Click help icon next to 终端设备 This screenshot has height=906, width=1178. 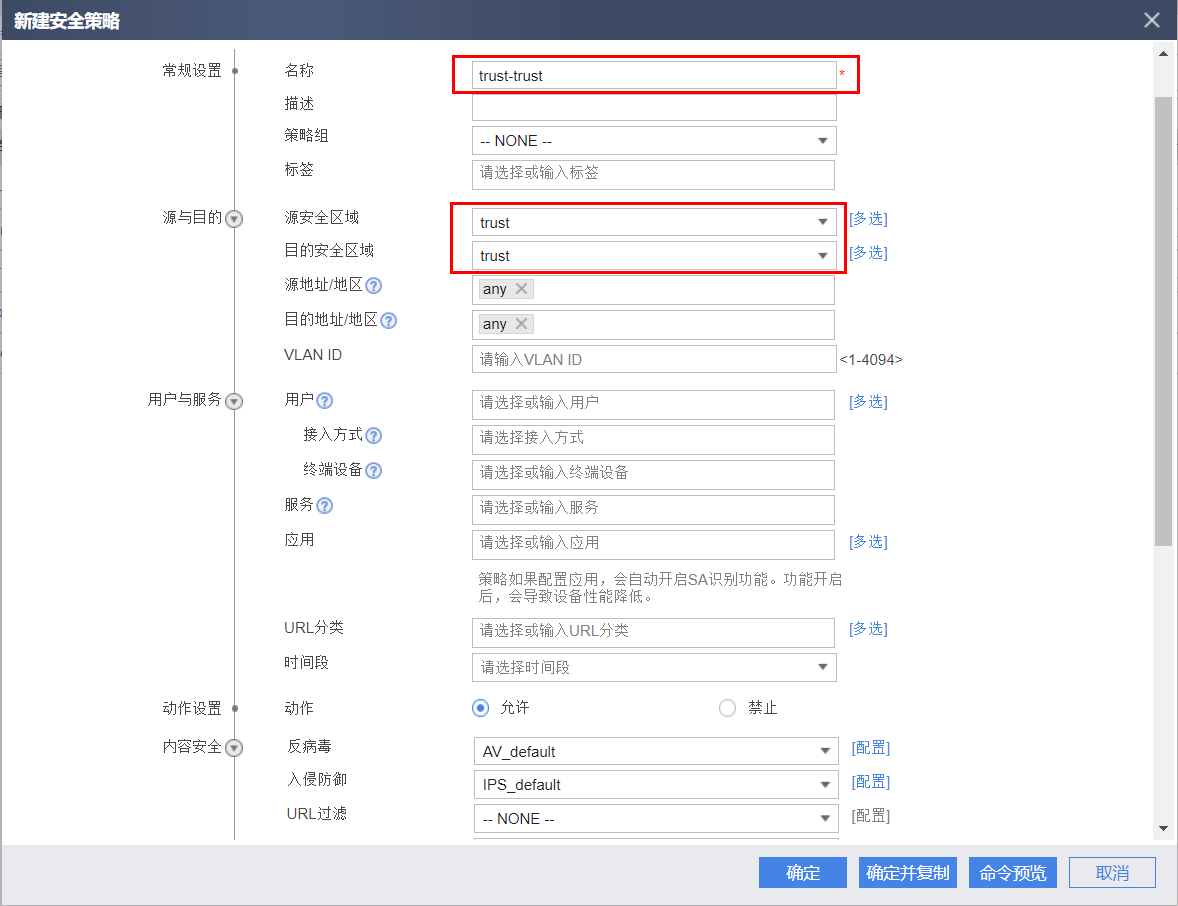coord(373,470)
